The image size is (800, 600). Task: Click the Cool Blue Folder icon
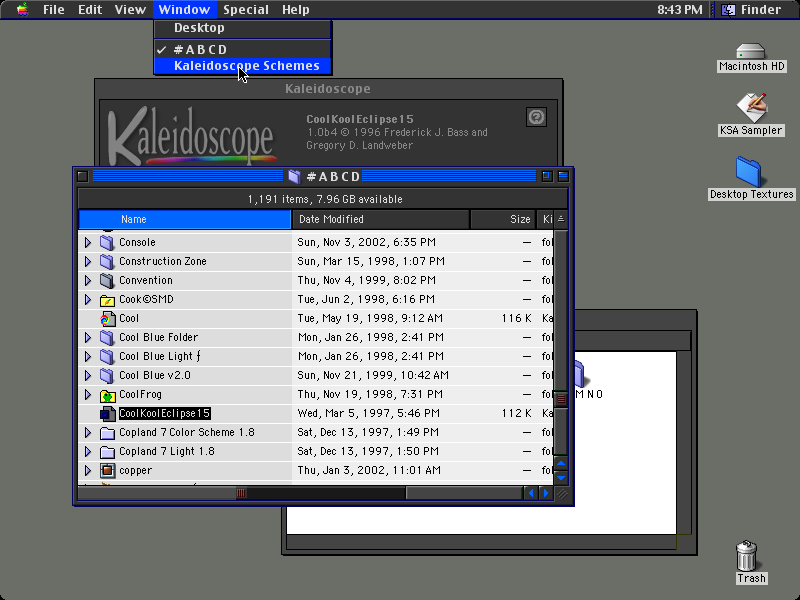(107, 337)
